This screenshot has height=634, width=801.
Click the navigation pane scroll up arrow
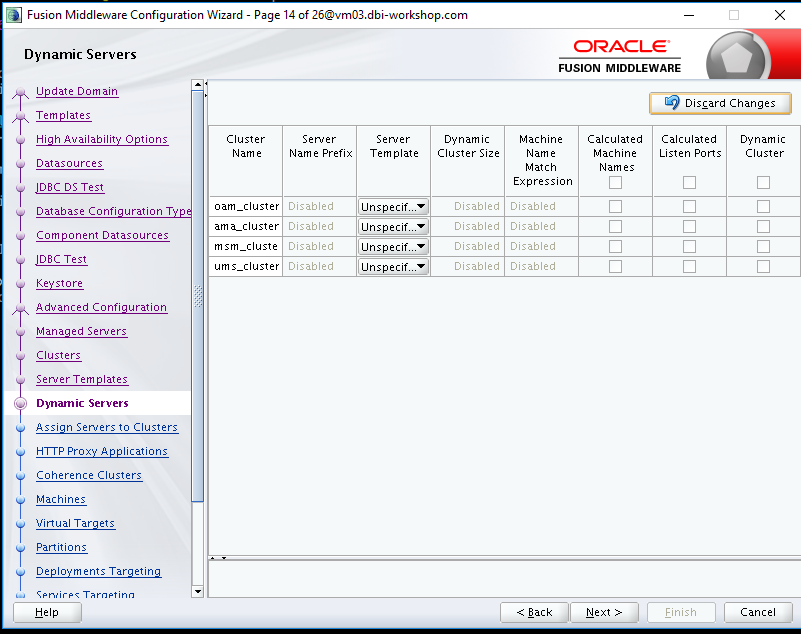point(198,85)
